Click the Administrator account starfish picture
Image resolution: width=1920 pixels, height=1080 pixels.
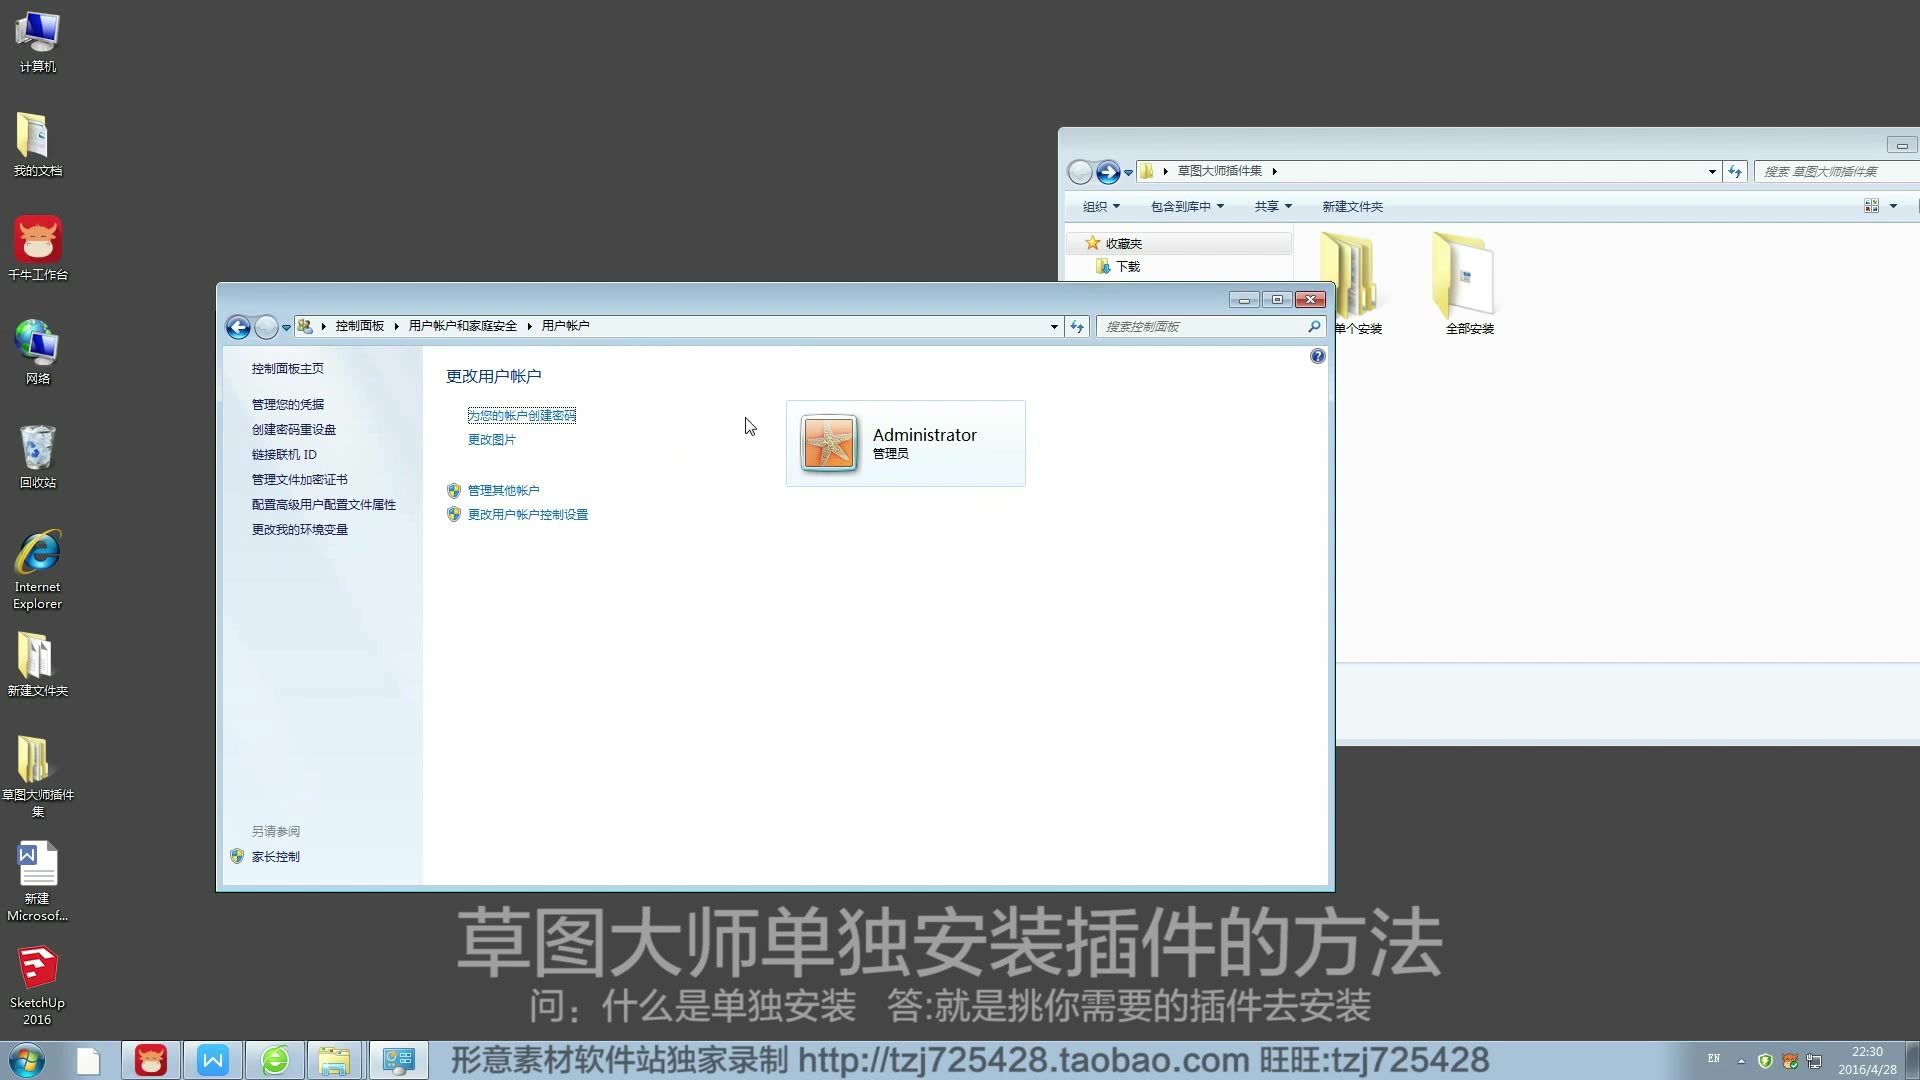tap(828, 441)
